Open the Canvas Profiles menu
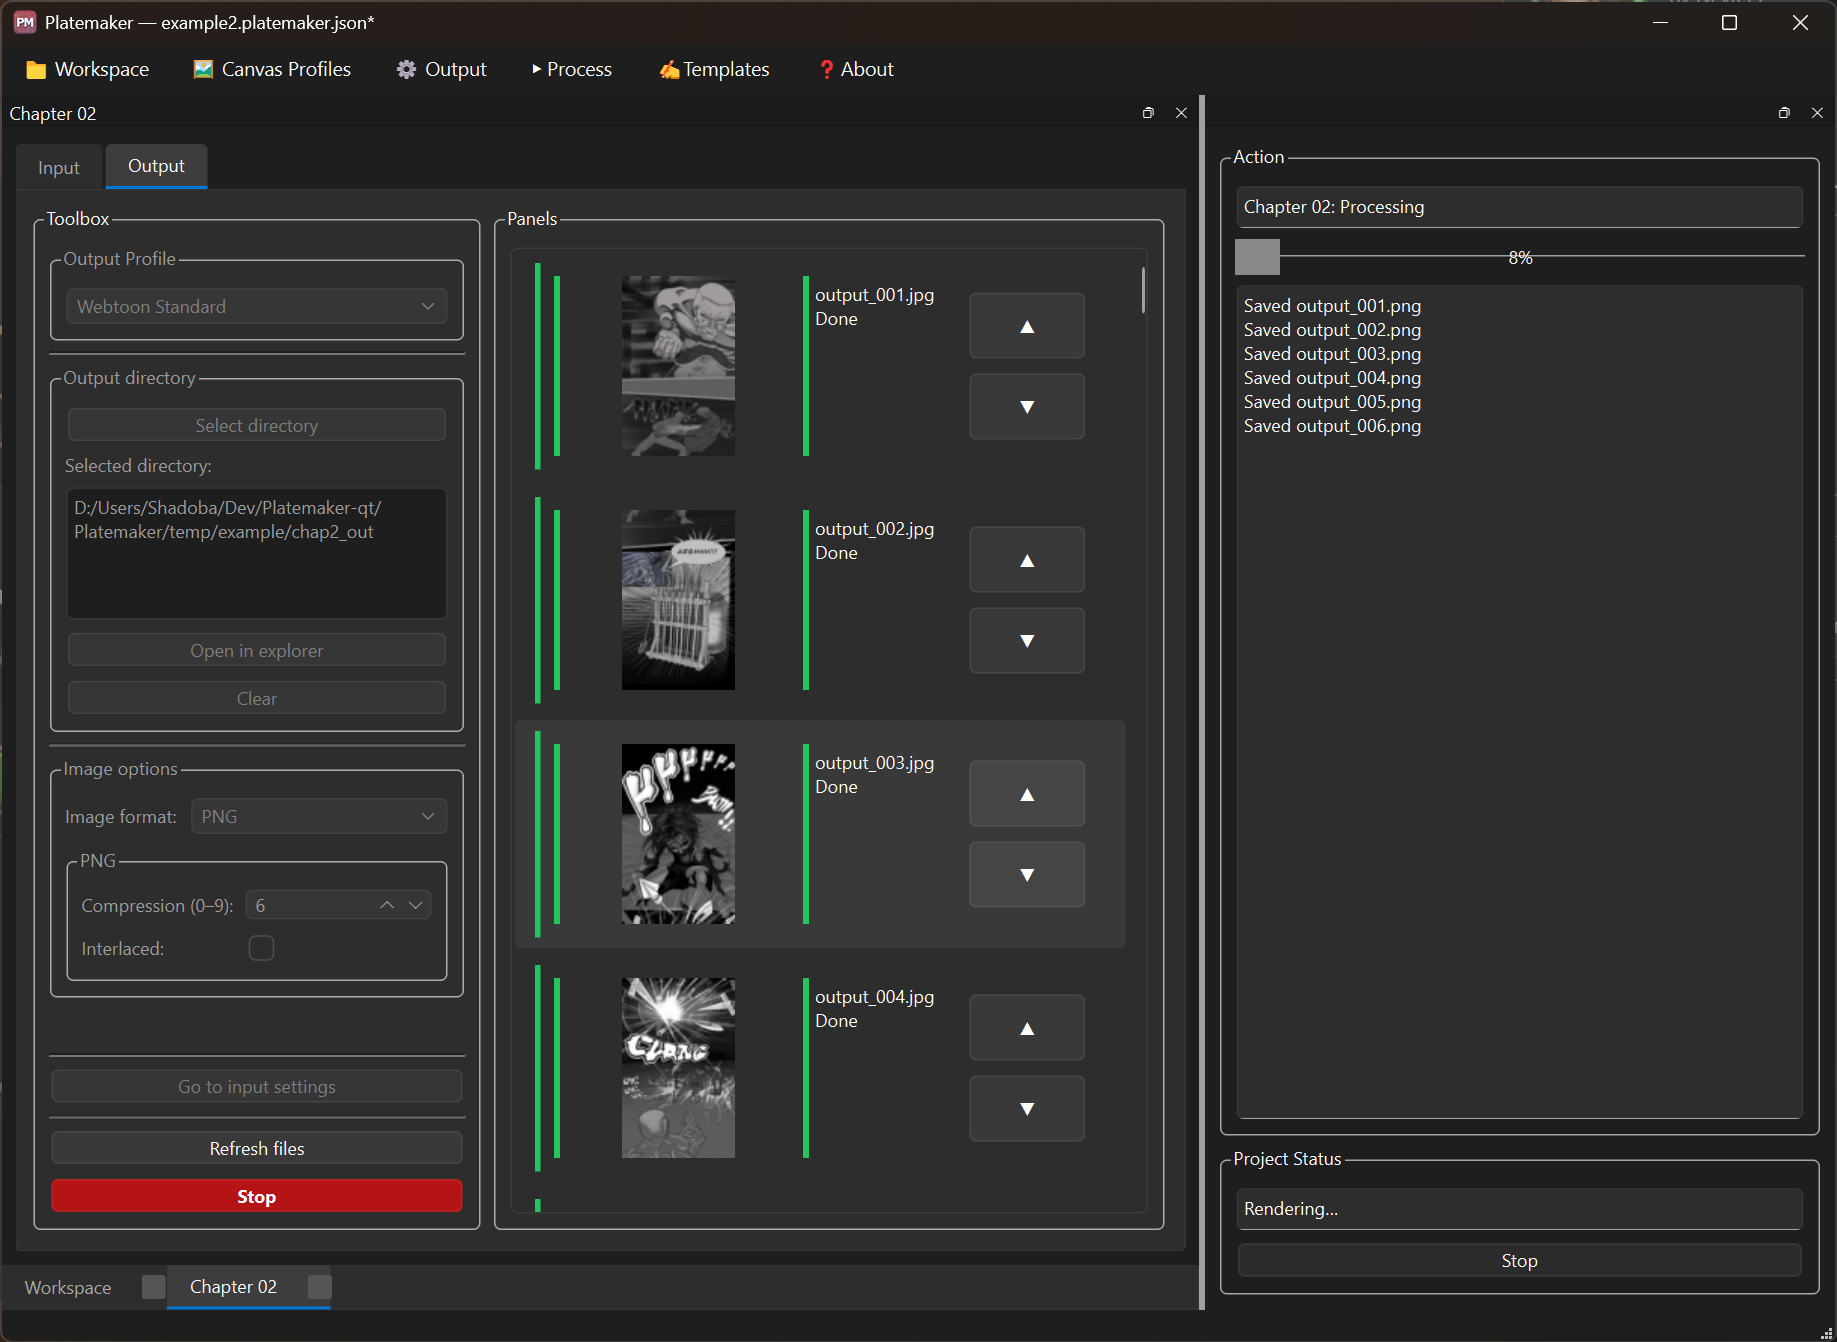 pos(272,69)
